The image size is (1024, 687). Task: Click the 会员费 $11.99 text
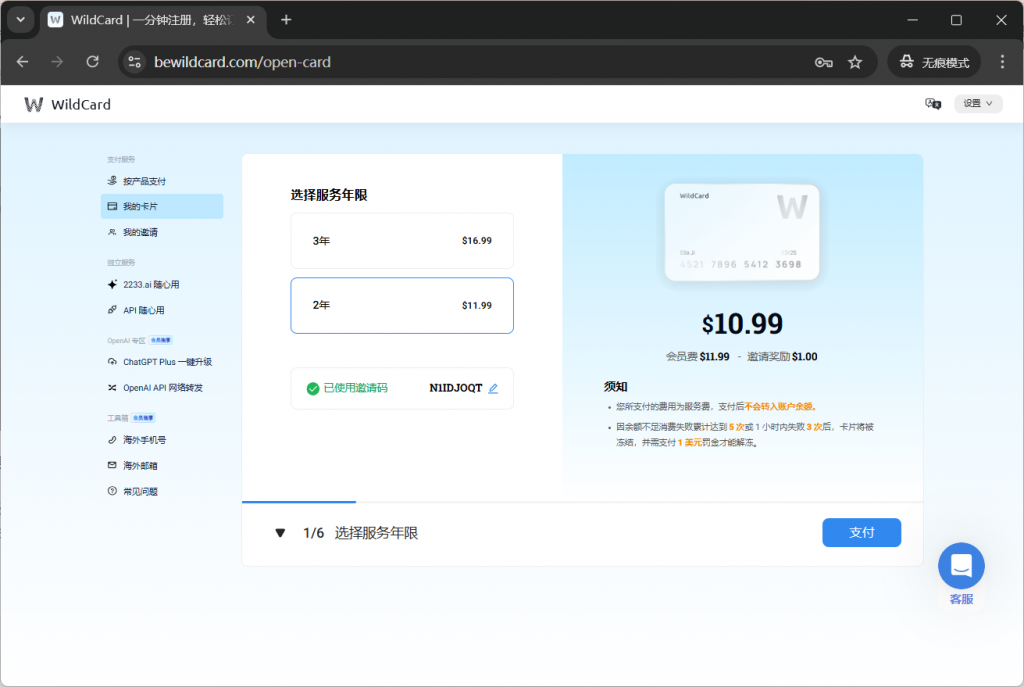[x=697, y=357]
